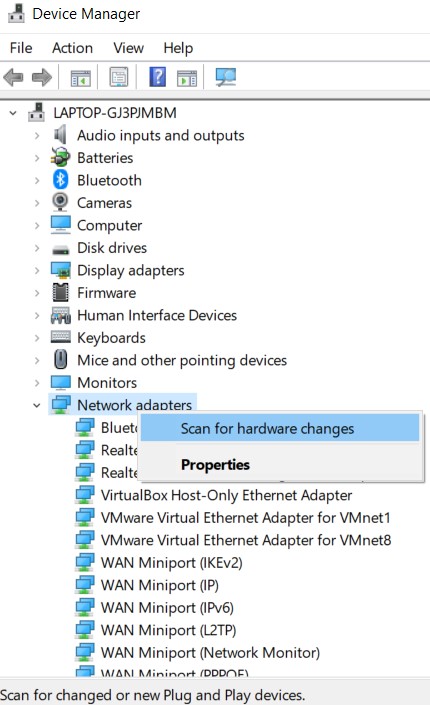Click the Computer monitor icon

tap(60, 225)
